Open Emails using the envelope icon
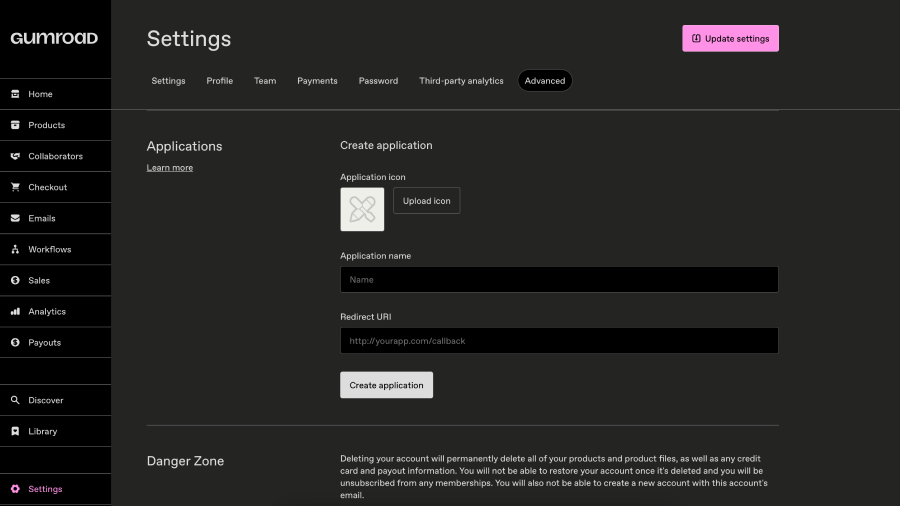Screen dimensions: 900x506 tap(15, 218)
